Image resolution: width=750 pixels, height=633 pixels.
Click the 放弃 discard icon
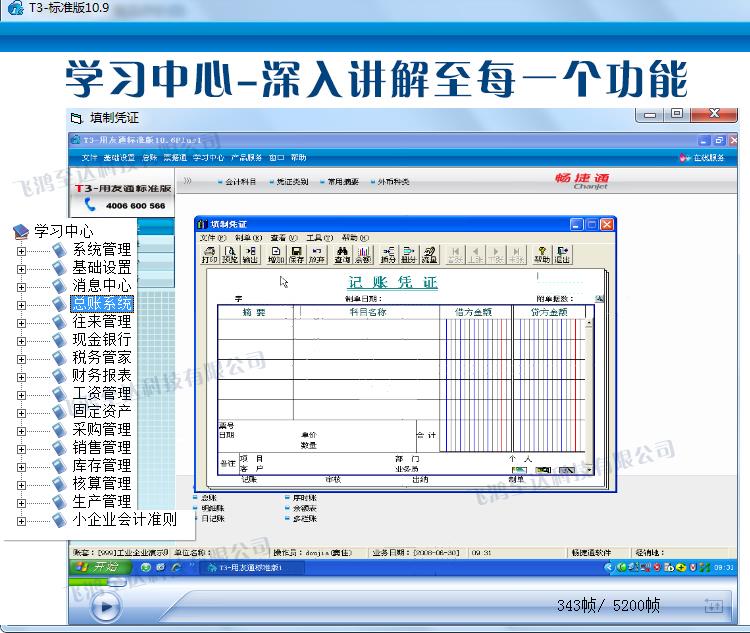[x=316, y=254]
